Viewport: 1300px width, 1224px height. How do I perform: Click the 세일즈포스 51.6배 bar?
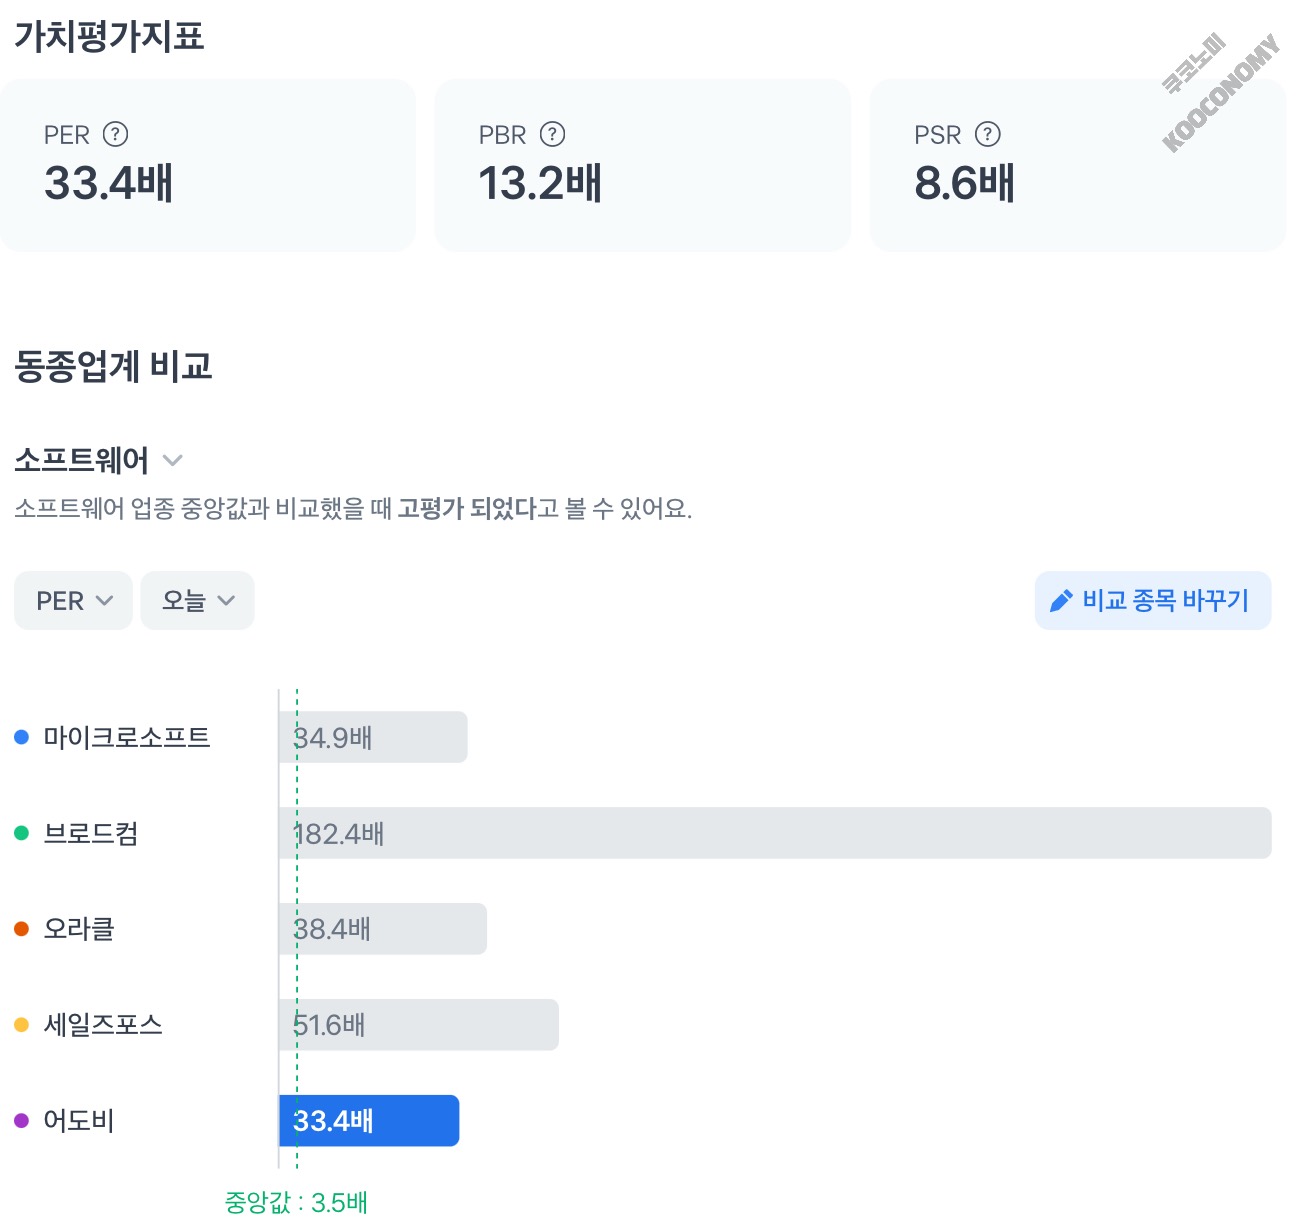[419, 1025]
